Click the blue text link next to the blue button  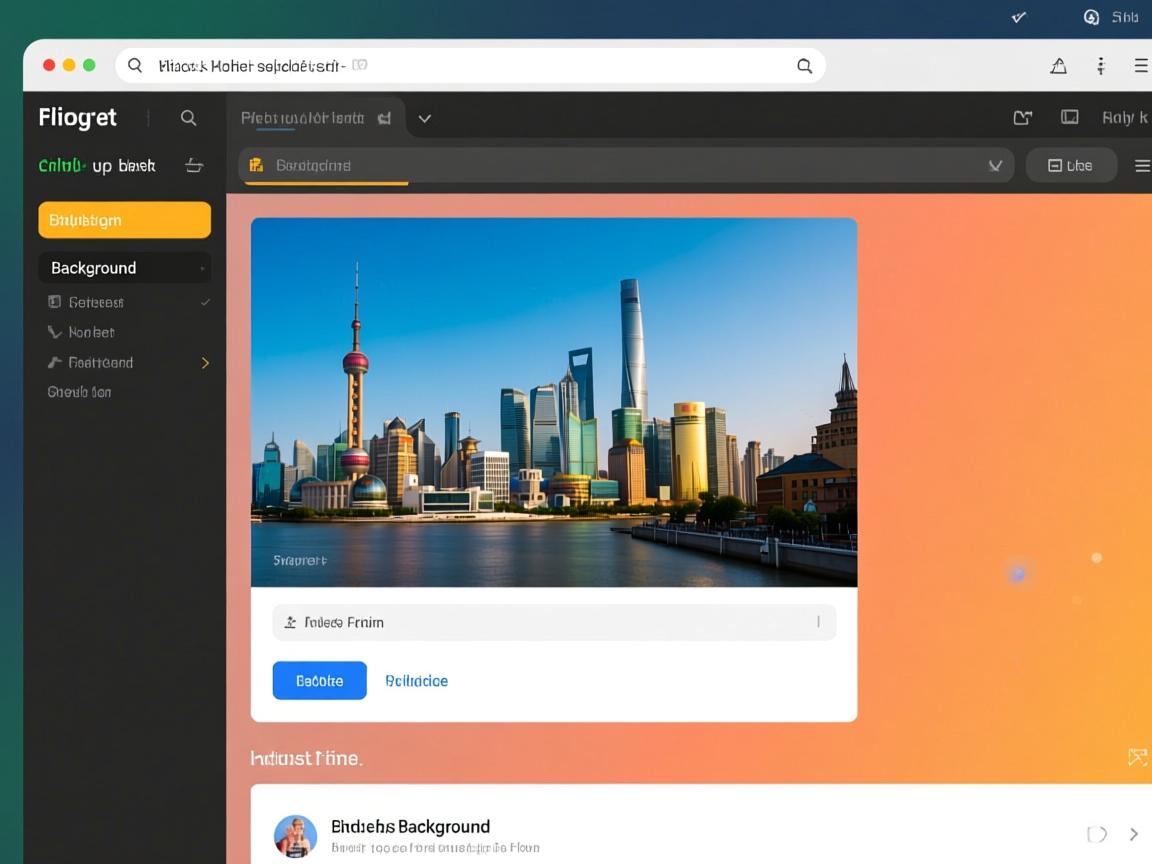pos(416,681)
